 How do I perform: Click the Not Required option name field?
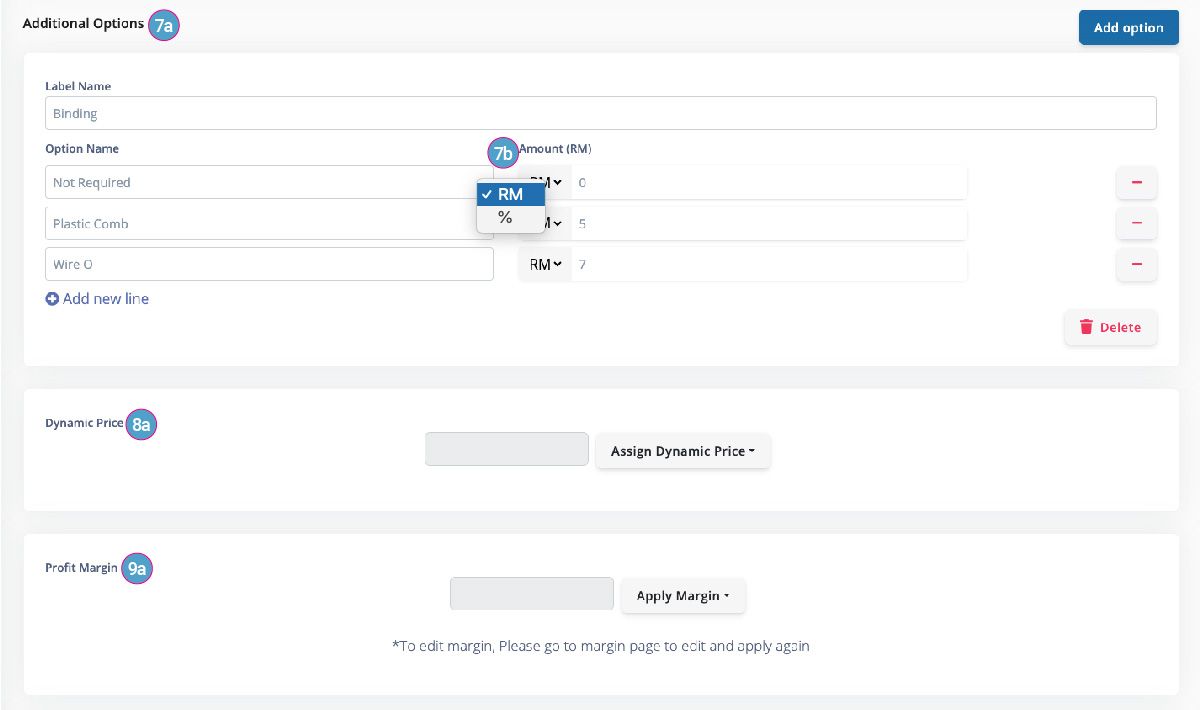click(x=269, y=182)
